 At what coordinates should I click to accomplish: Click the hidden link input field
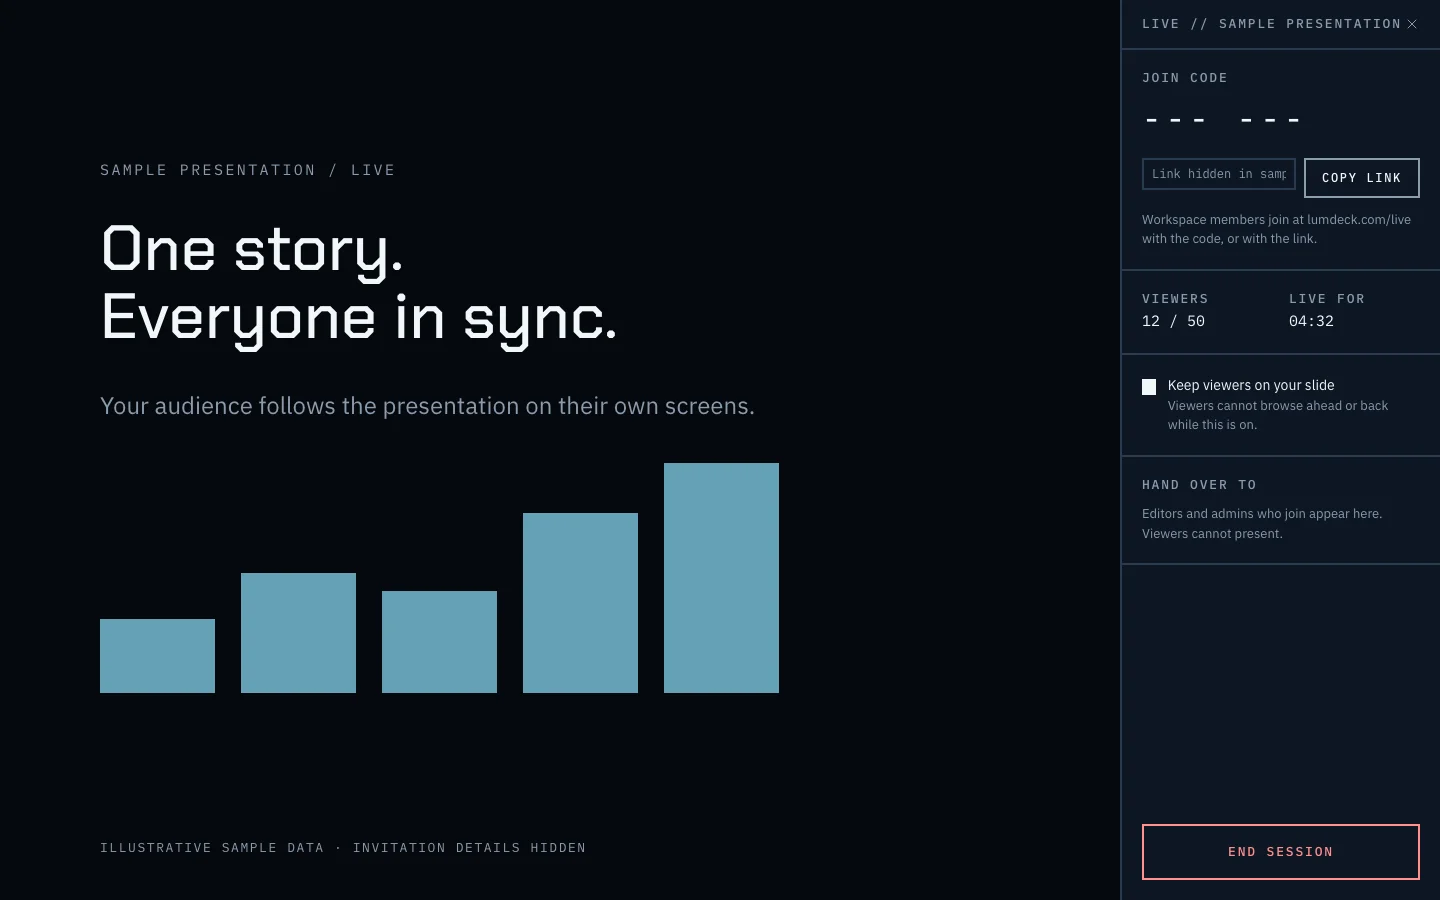point(1218,174)
